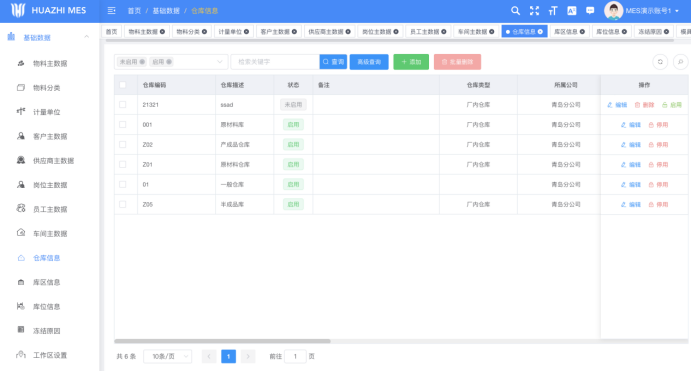Toggle the select-all header checkbox
Screen dimensions: 691x372
click(123, 85)
